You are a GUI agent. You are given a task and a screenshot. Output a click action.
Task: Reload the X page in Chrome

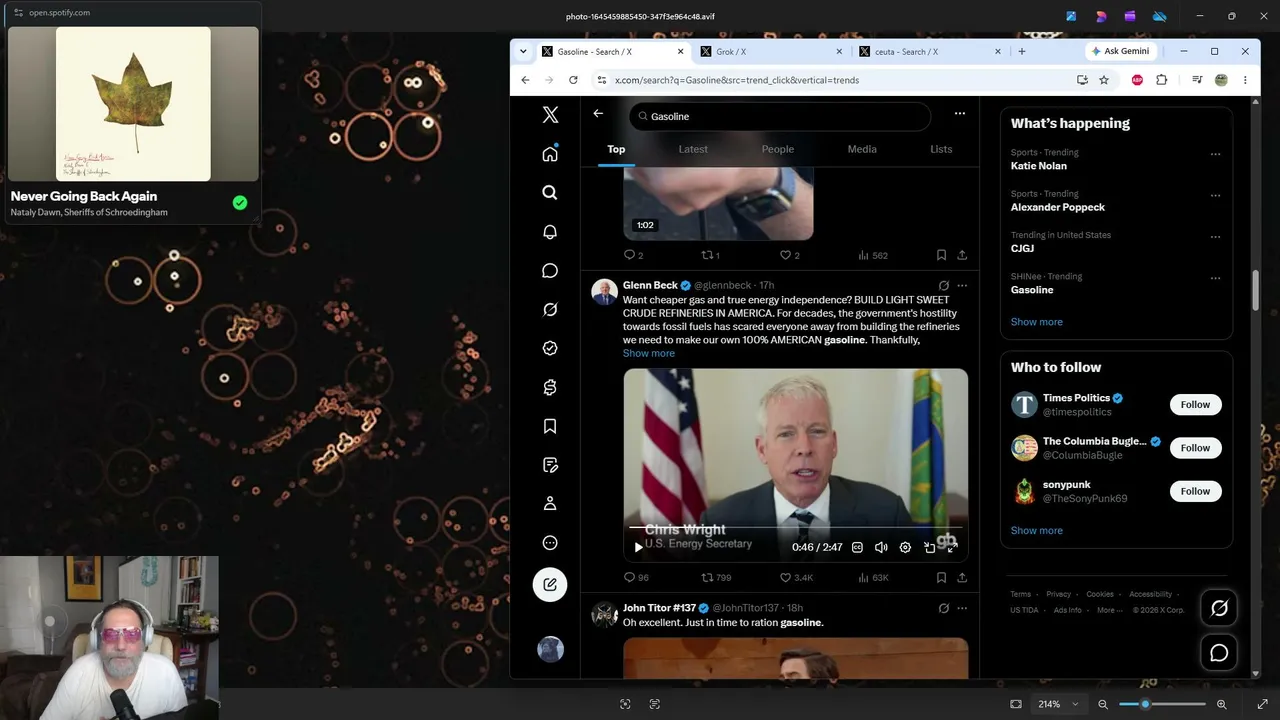[573, 80]
